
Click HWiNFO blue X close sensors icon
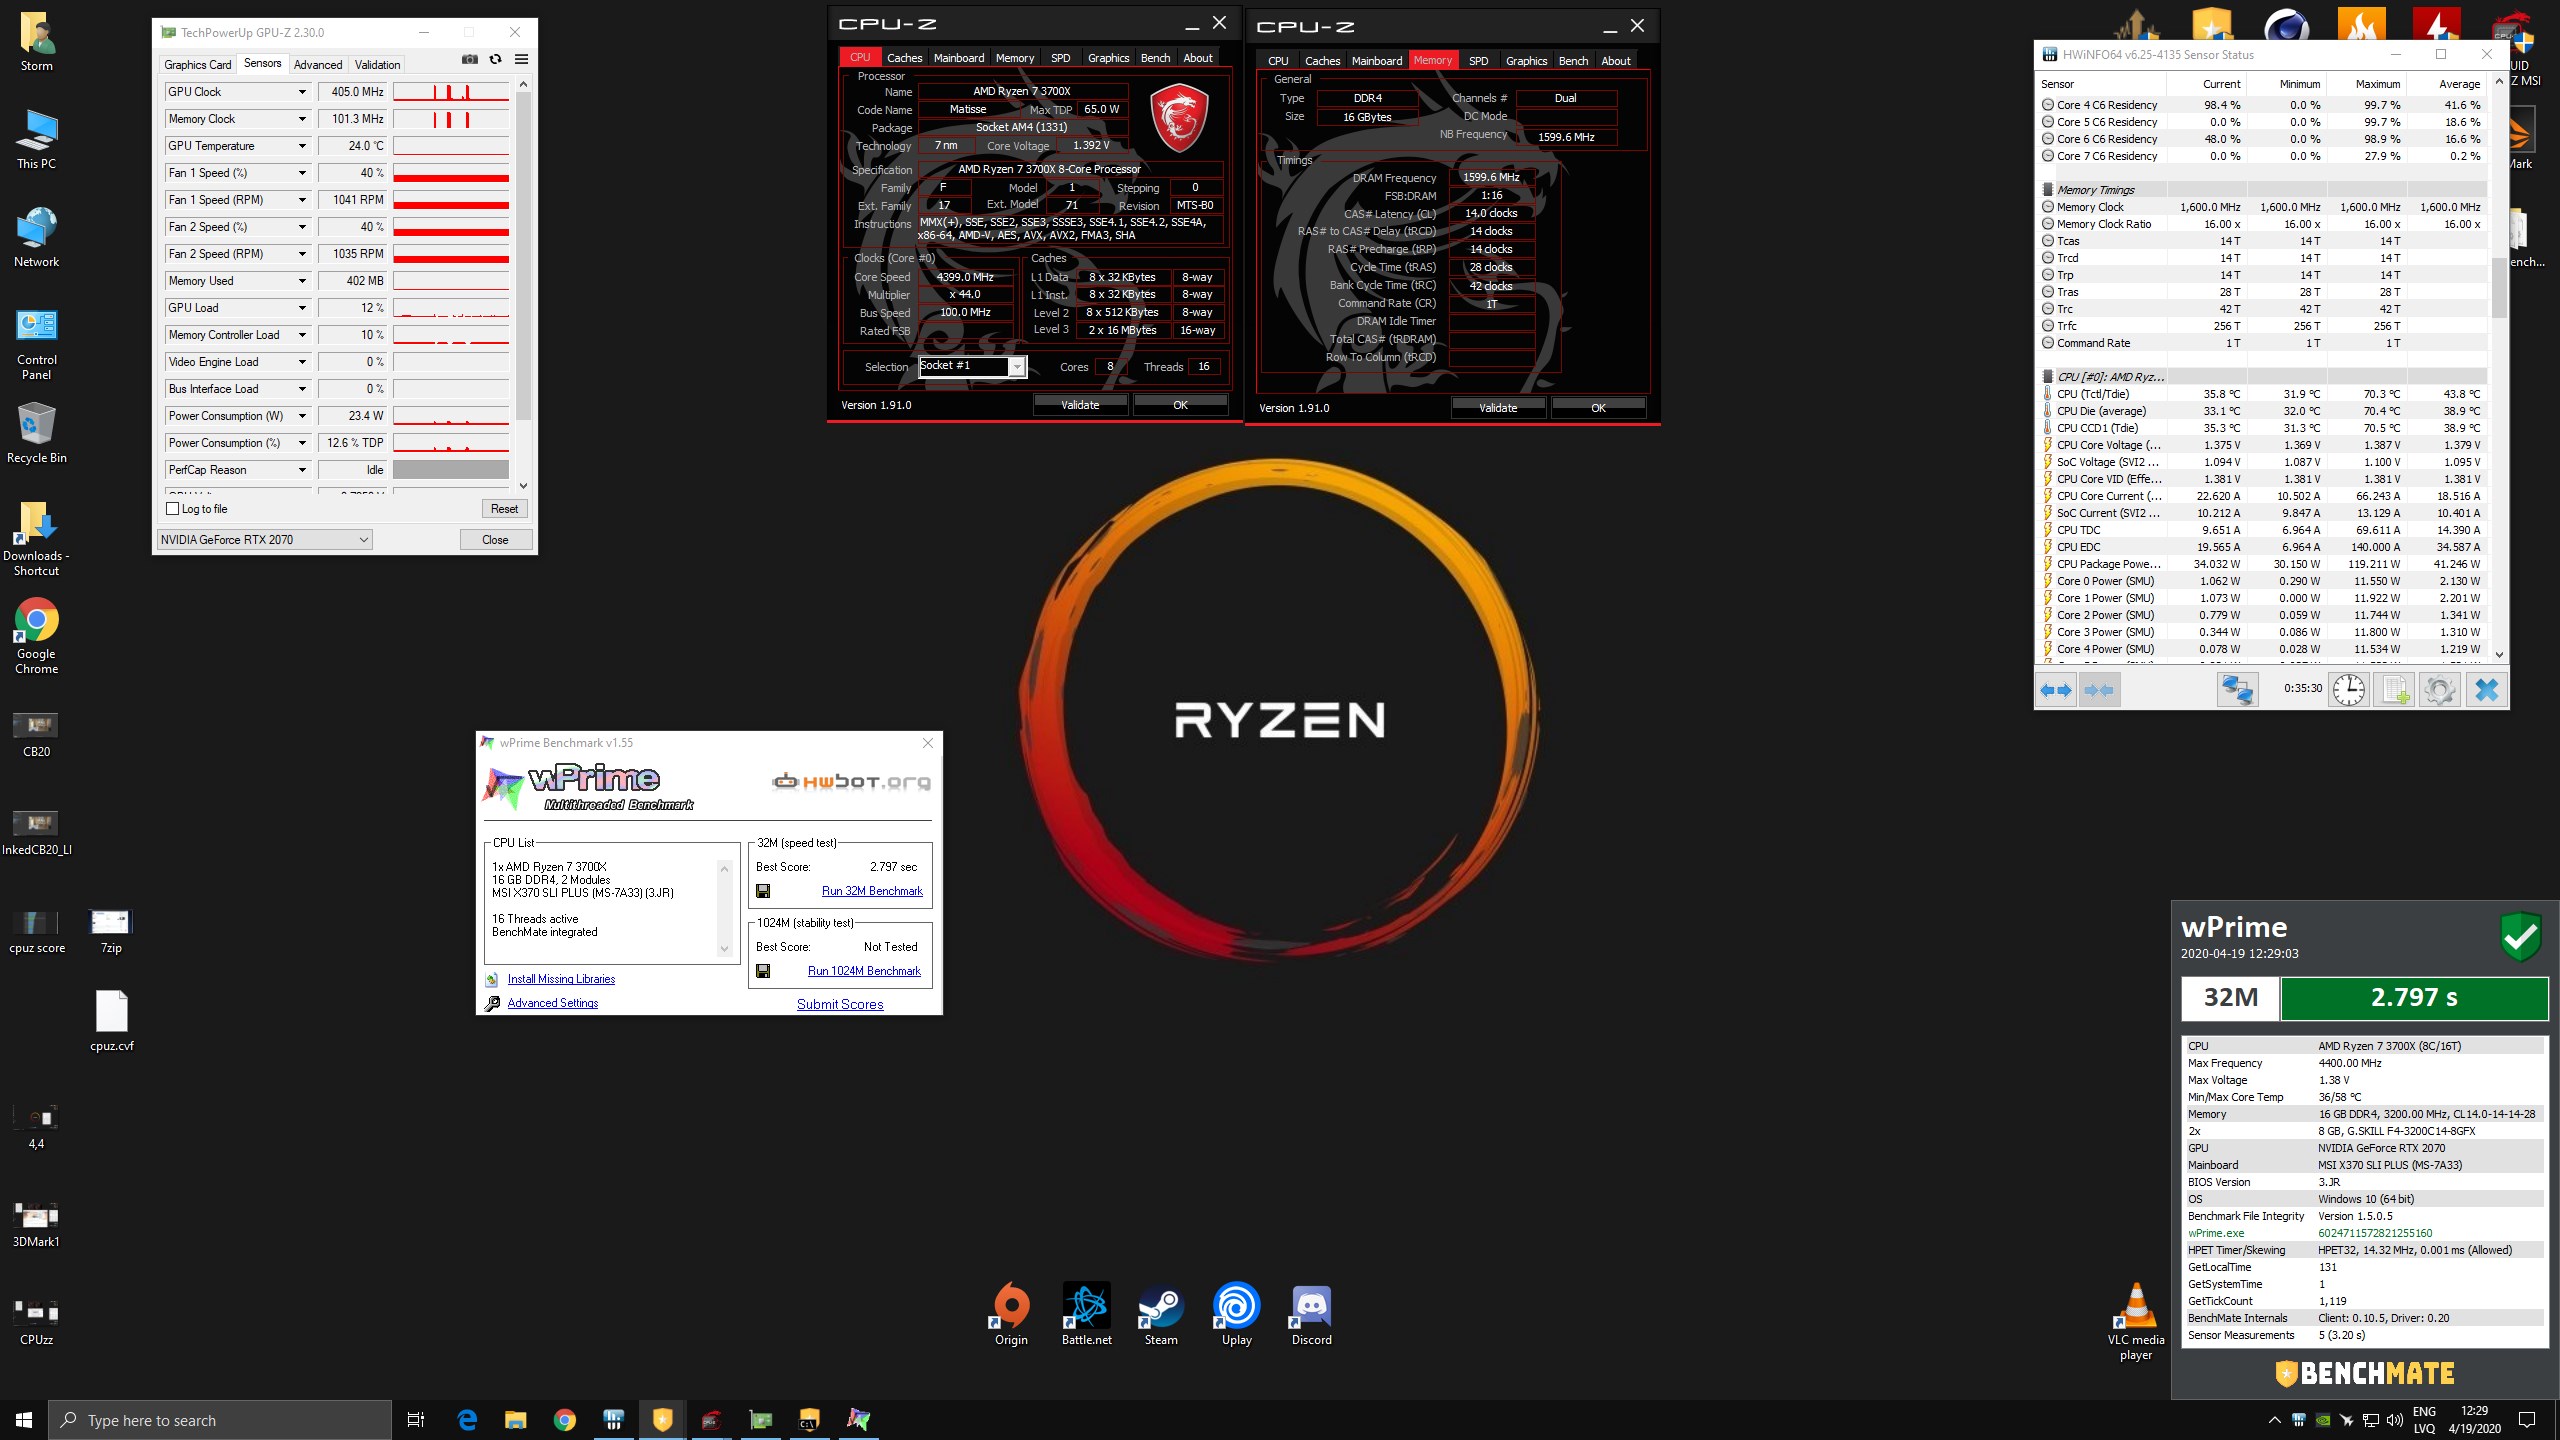2487,690
